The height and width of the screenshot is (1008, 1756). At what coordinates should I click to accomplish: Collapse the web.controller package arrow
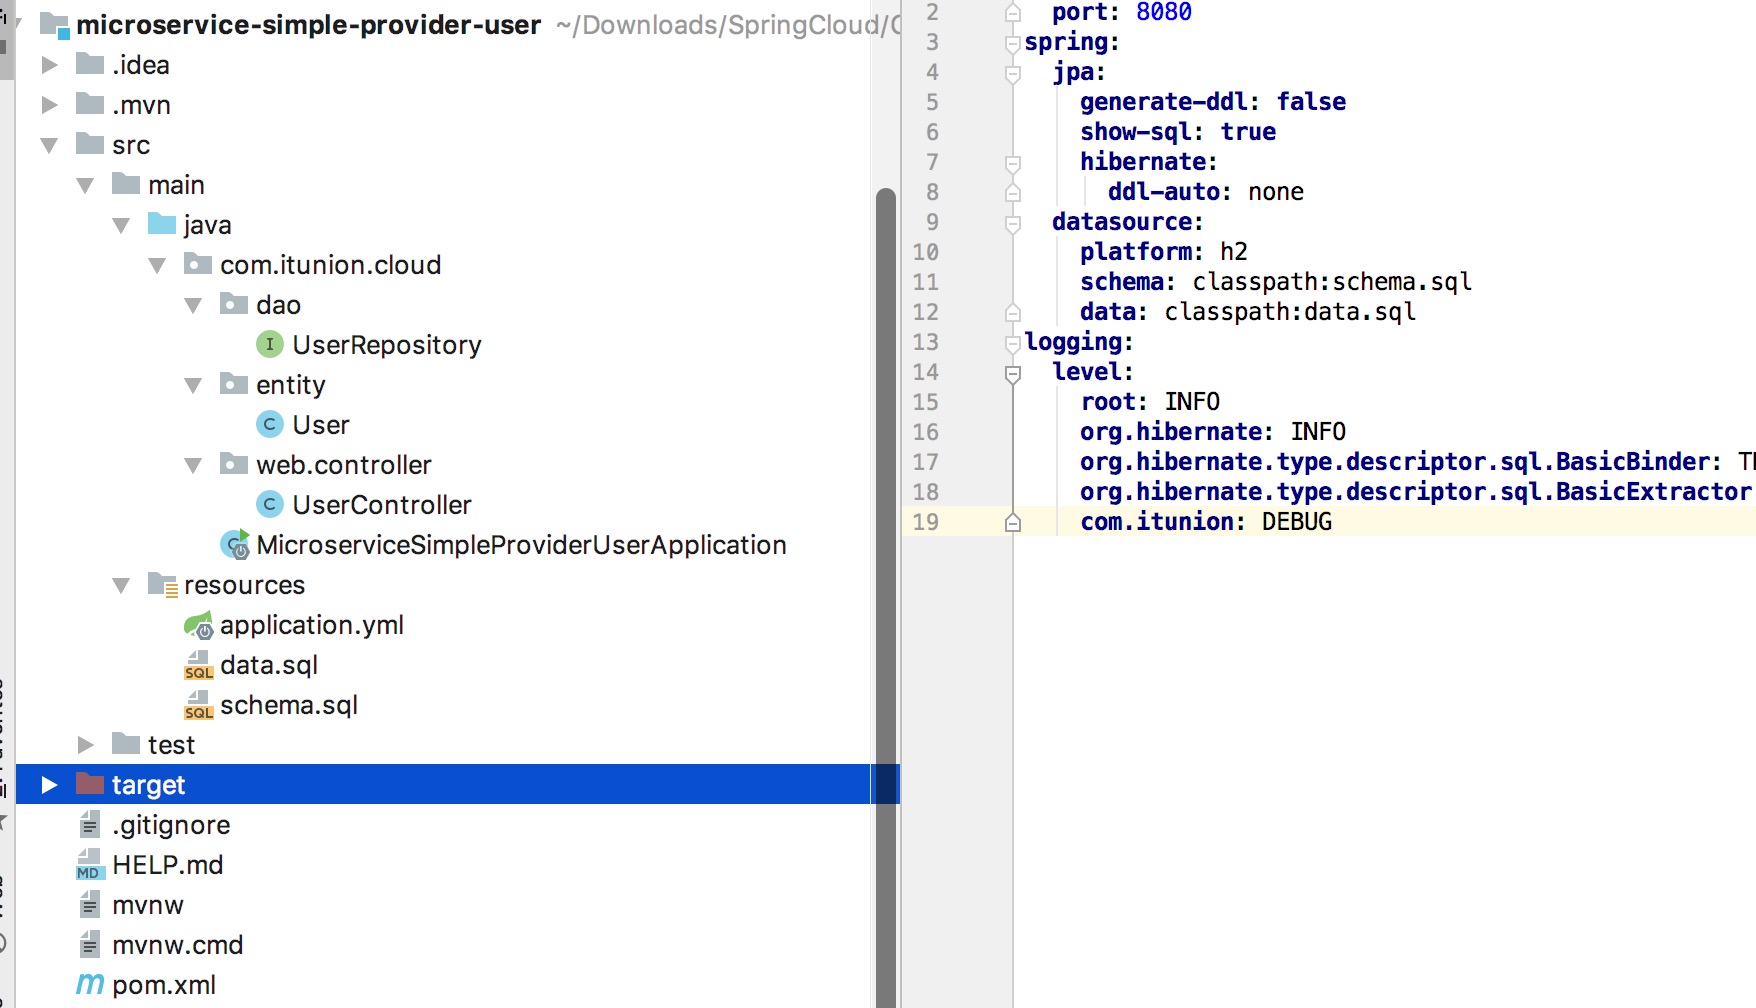click(x=193, y=465)
